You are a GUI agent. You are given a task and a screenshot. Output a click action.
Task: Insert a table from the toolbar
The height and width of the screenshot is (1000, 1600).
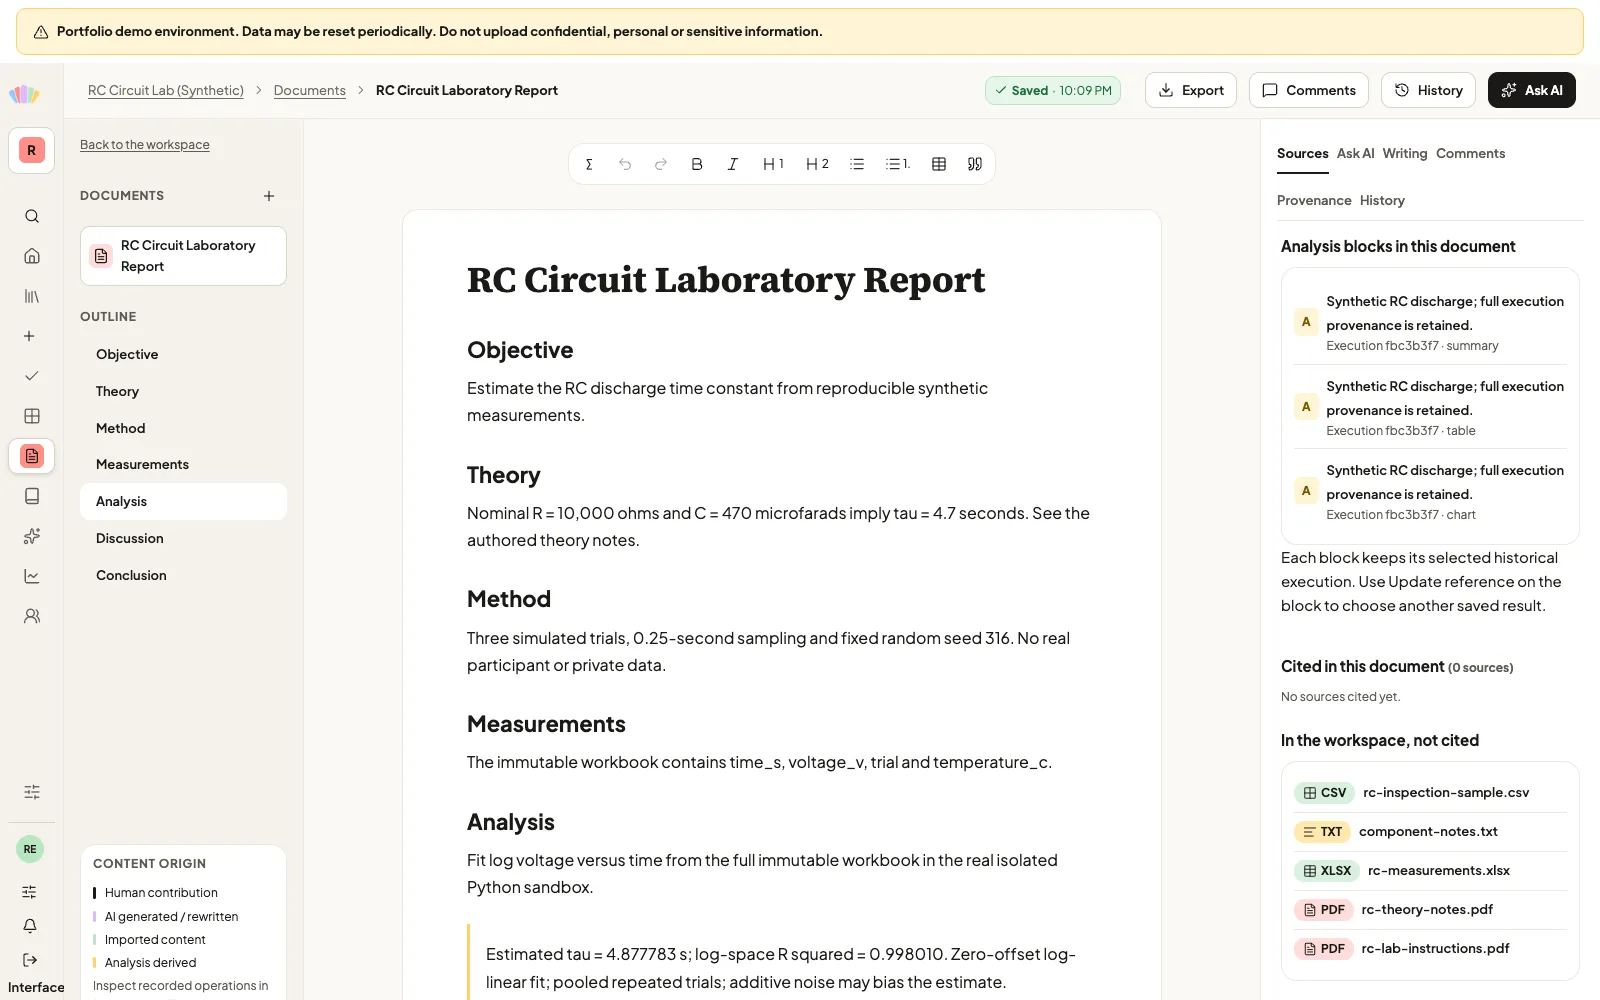pyautogui.click(x=939, y=164)
